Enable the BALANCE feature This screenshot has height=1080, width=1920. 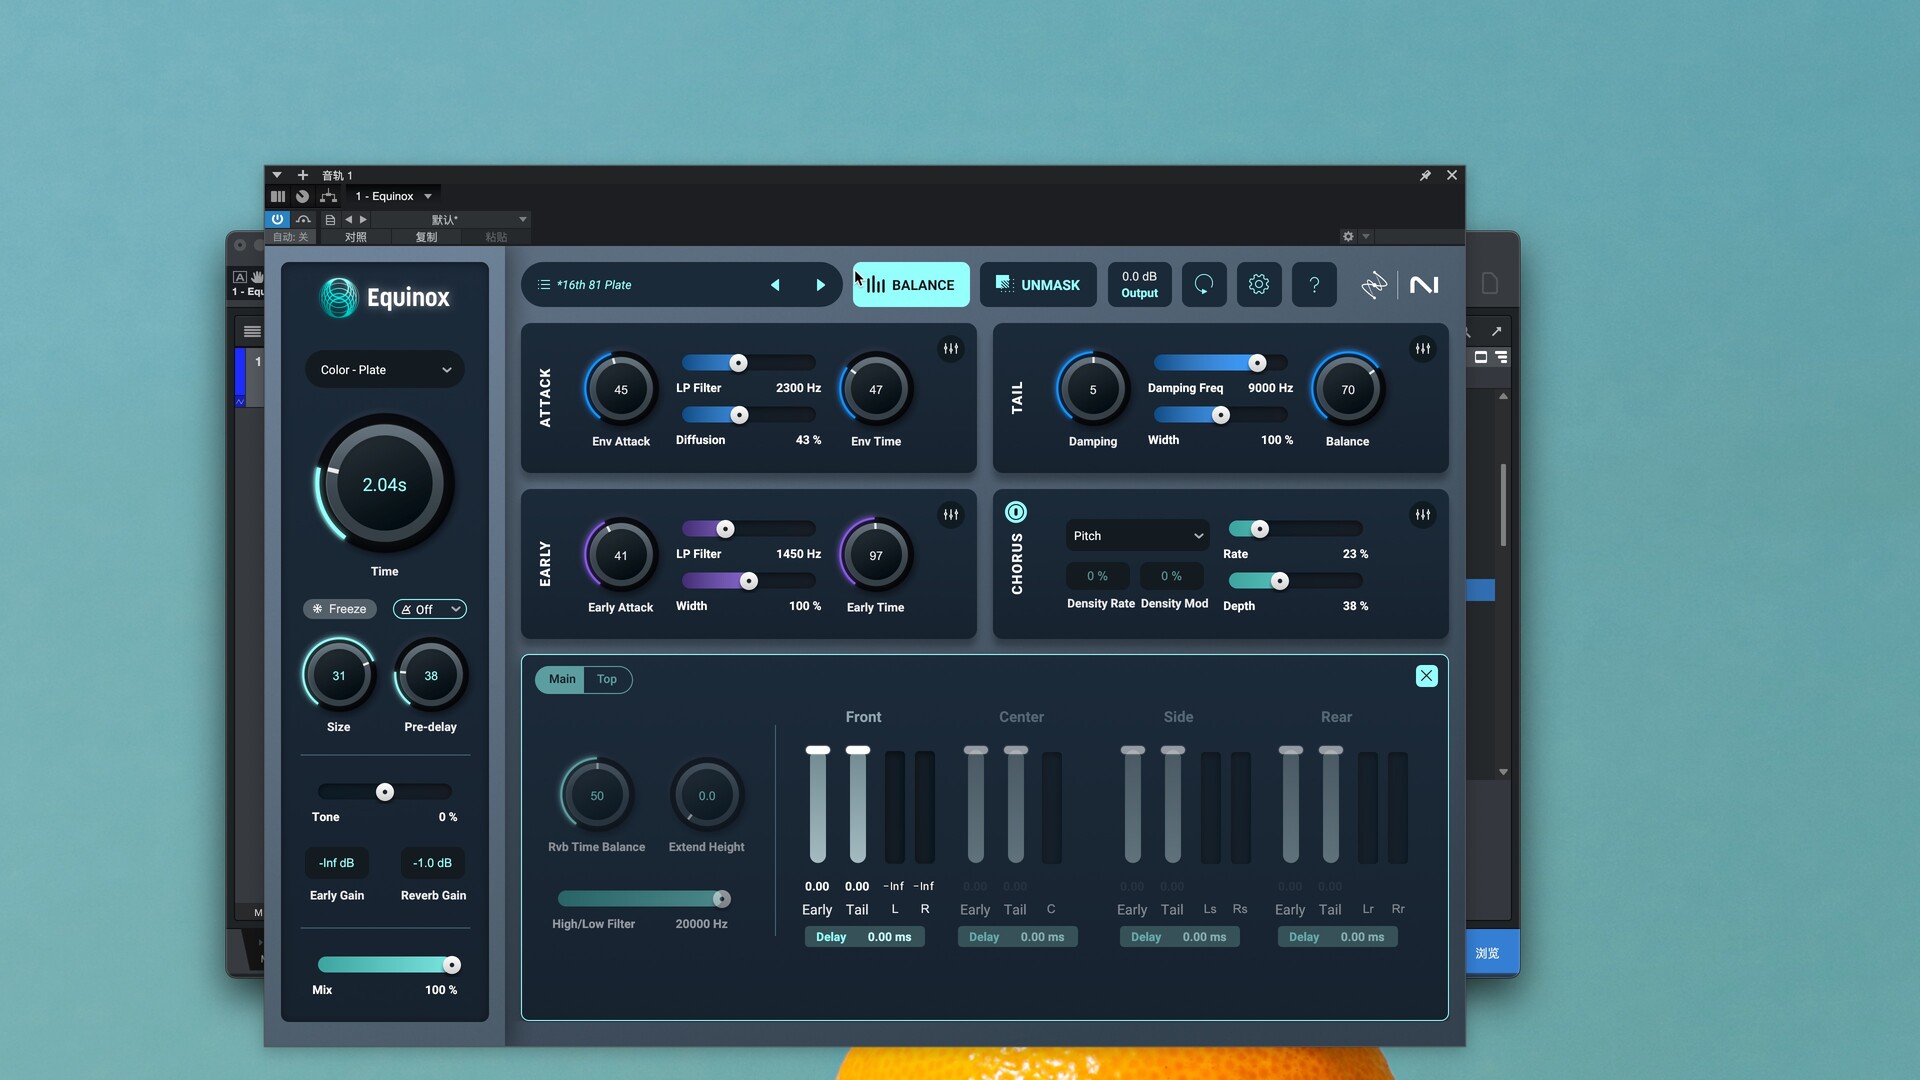(x=911, y=285)
